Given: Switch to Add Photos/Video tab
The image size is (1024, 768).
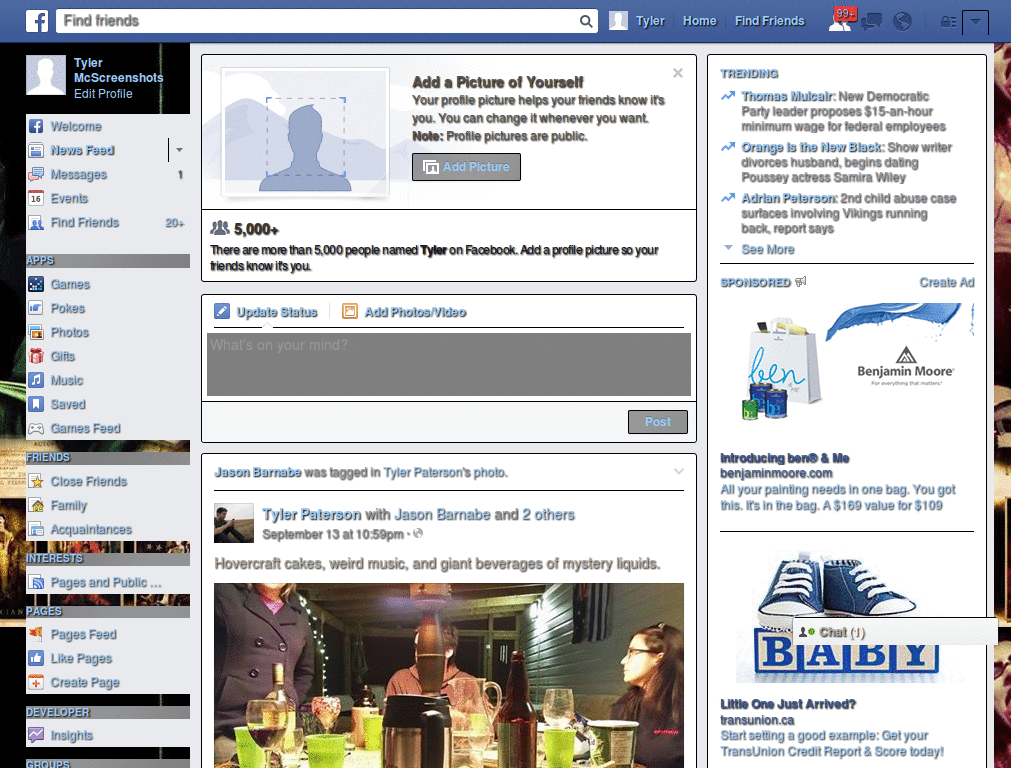Looking at the screenshot, I should (x=405, y=312).
